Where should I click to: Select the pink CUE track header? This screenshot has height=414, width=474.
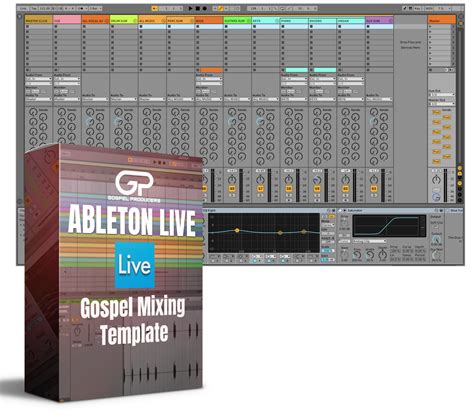coord(67,20)
